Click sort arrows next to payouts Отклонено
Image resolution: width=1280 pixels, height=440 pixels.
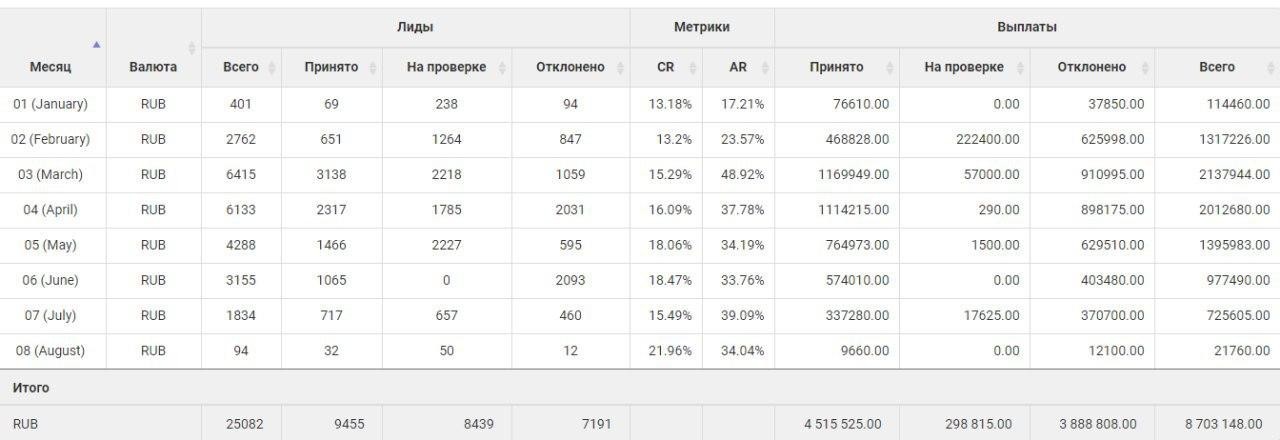click(x=1144, y=67)
